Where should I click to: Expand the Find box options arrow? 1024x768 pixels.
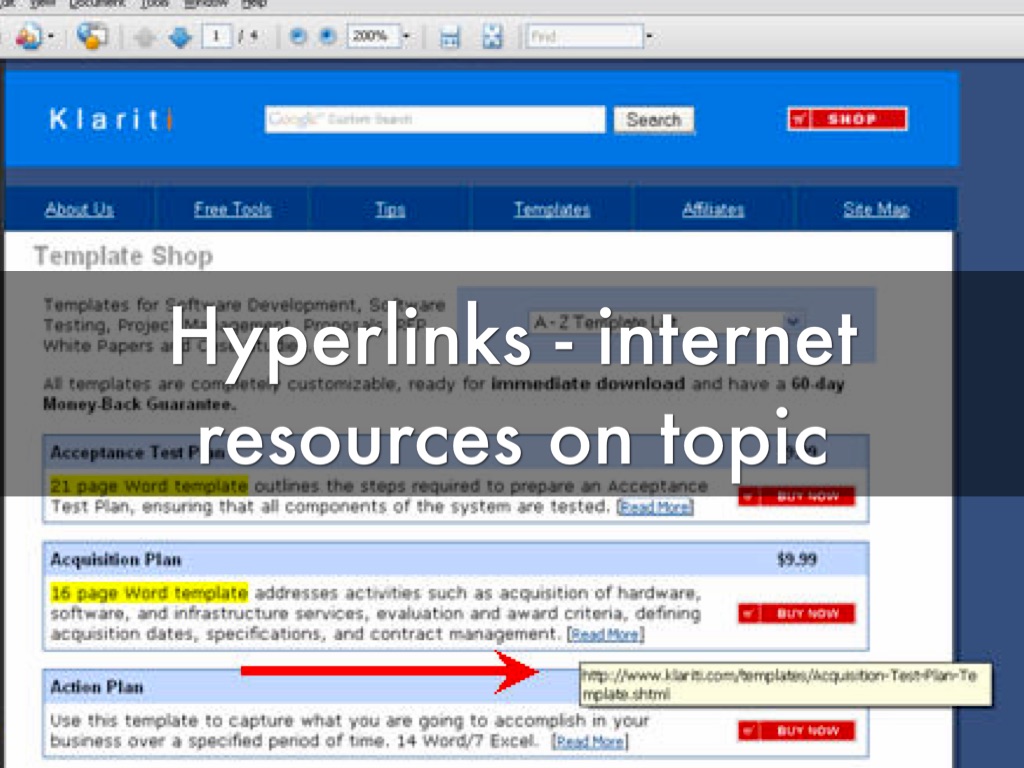tap(649, 37)
